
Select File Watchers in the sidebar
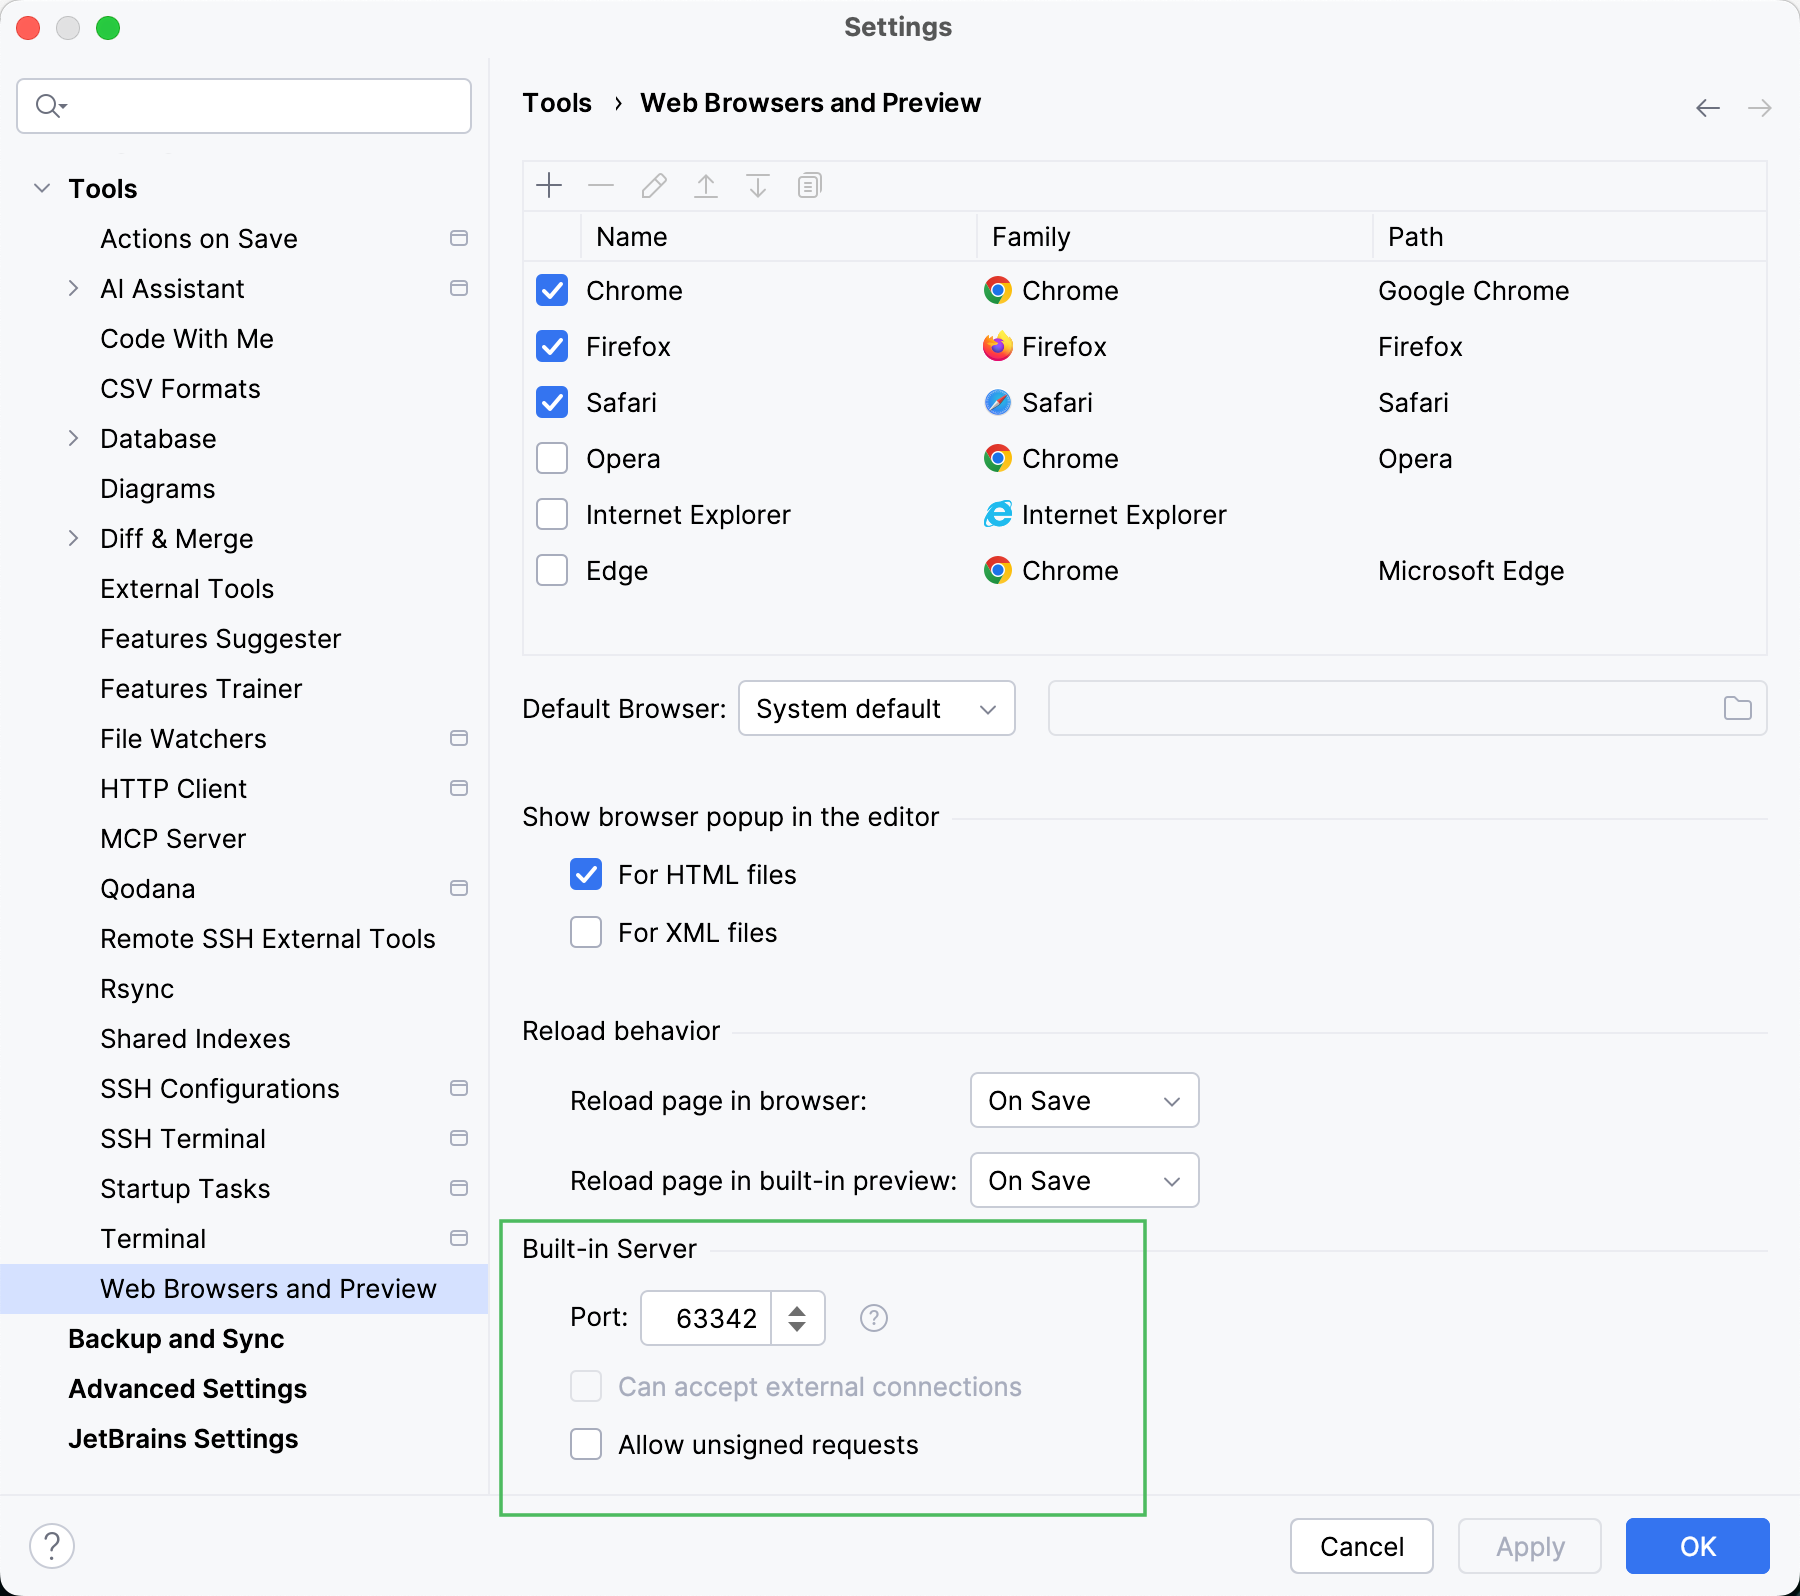coord(183,738)
